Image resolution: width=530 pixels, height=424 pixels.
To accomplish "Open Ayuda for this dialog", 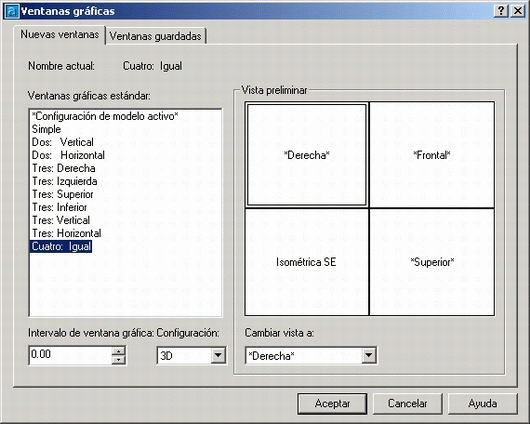I will pyautogui.click(x=482, y=403).
